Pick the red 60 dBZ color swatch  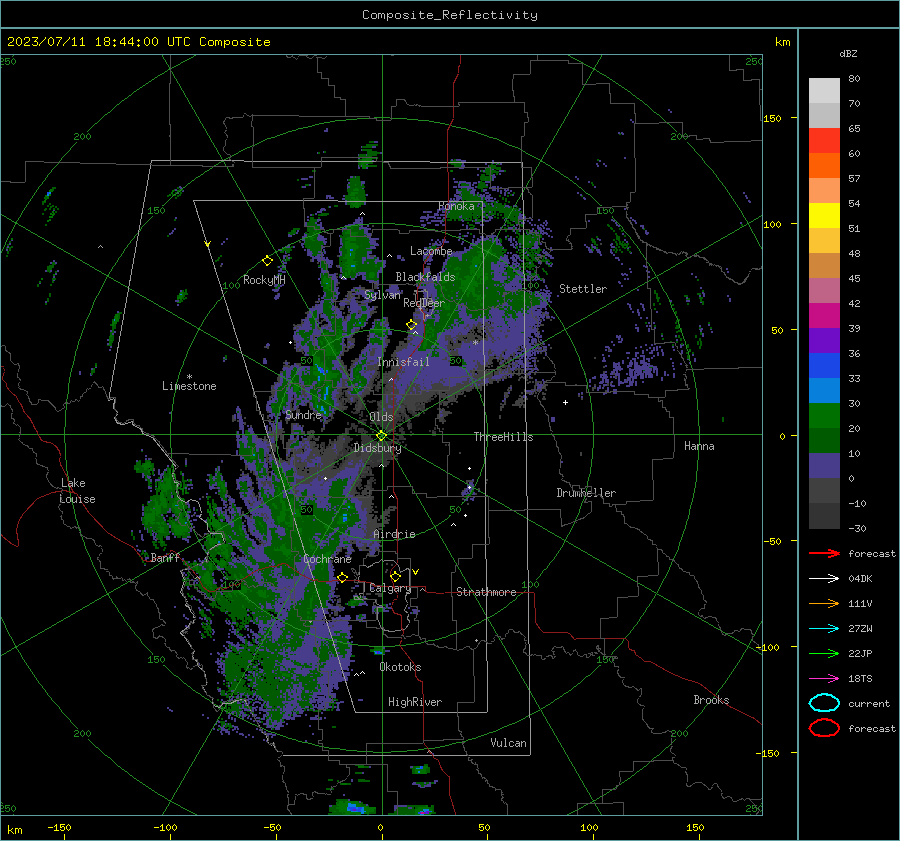pyautogui.click(x=824, y=141)
